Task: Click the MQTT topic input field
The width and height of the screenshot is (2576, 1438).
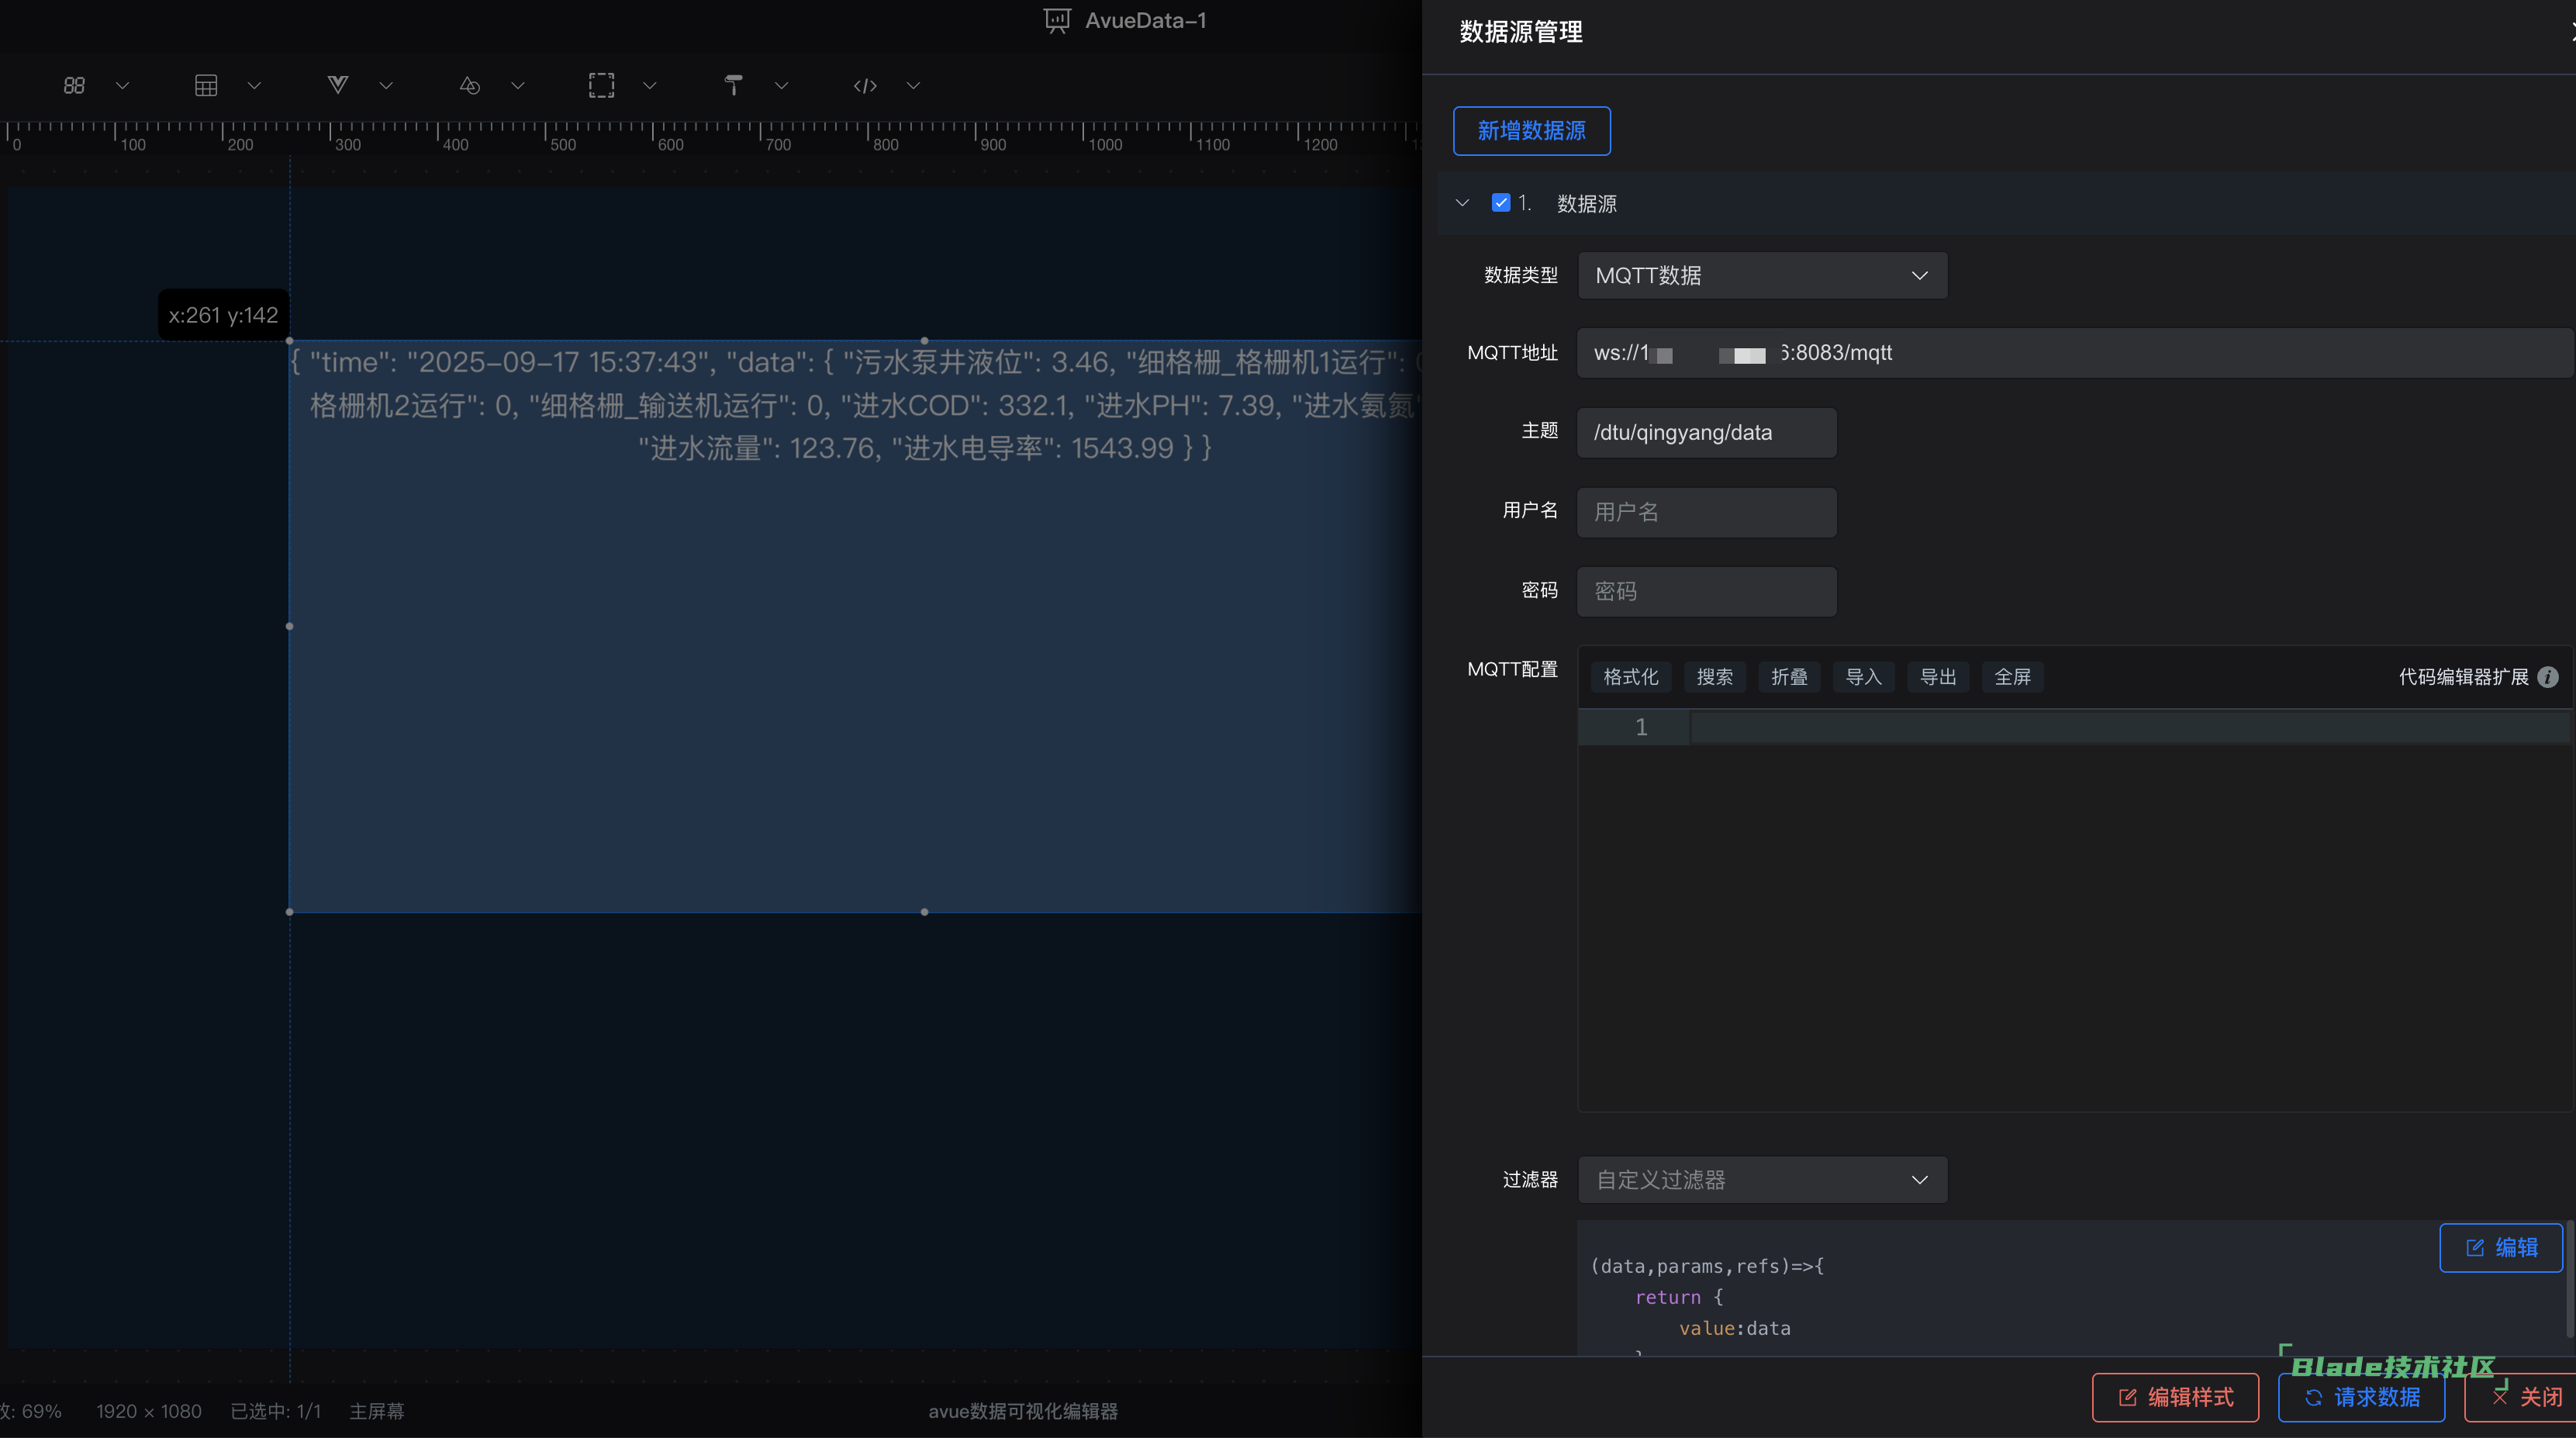Action: (x=1706, y=433)
